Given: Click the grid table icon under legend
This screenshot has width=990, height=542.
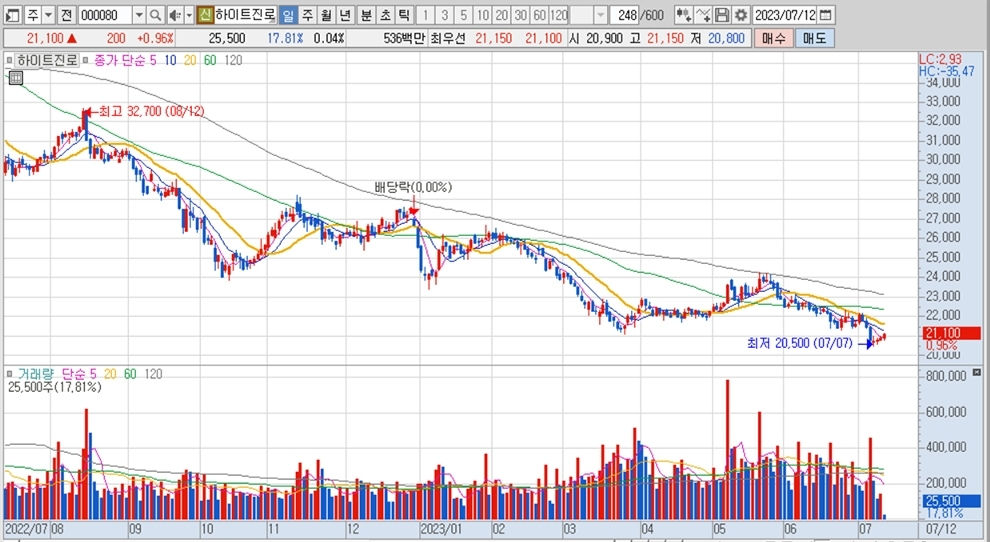Looking at the screenshot, I should point(16,78).
